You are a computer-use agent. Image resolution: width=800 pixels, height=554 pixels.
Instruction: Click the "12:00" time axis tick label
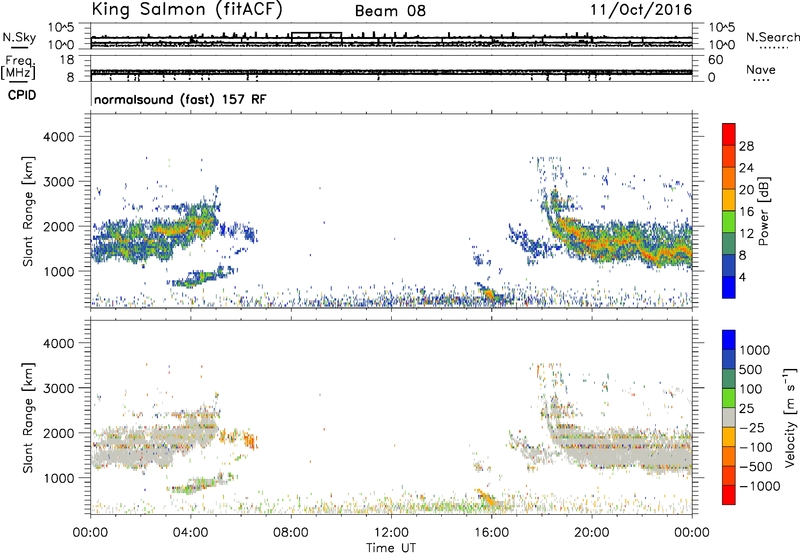click(391, 533)
